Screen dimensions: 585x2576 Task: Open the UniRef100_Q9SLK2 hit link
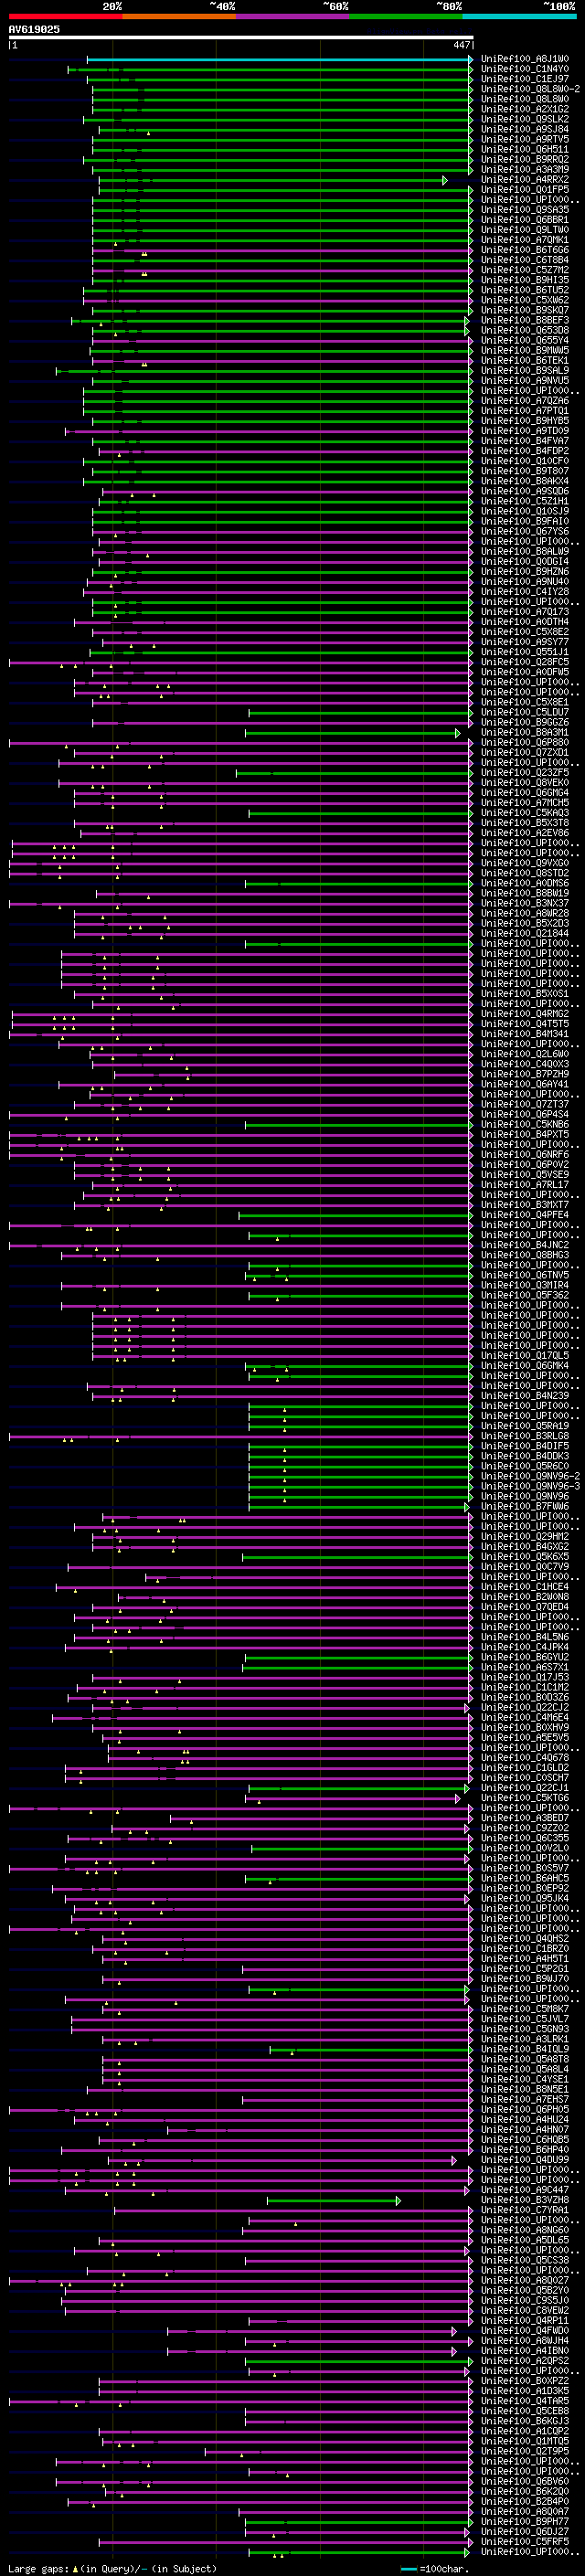click(x=524, y=119)
